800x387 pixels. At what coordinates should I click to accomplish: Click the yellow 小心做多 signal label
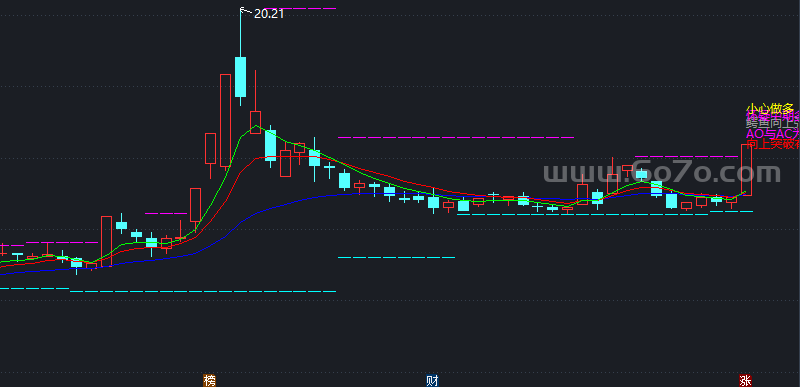[770, 109]
